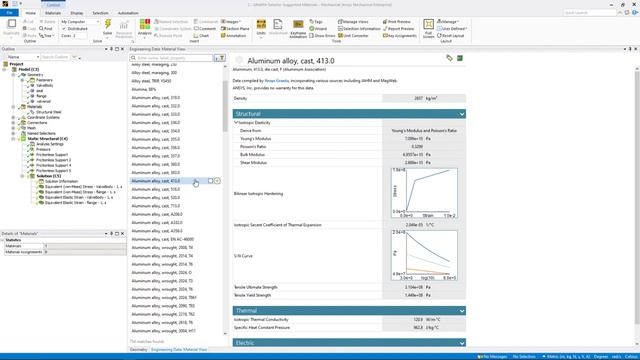Click the green spreadsheet icon above material details

(460, 58)
